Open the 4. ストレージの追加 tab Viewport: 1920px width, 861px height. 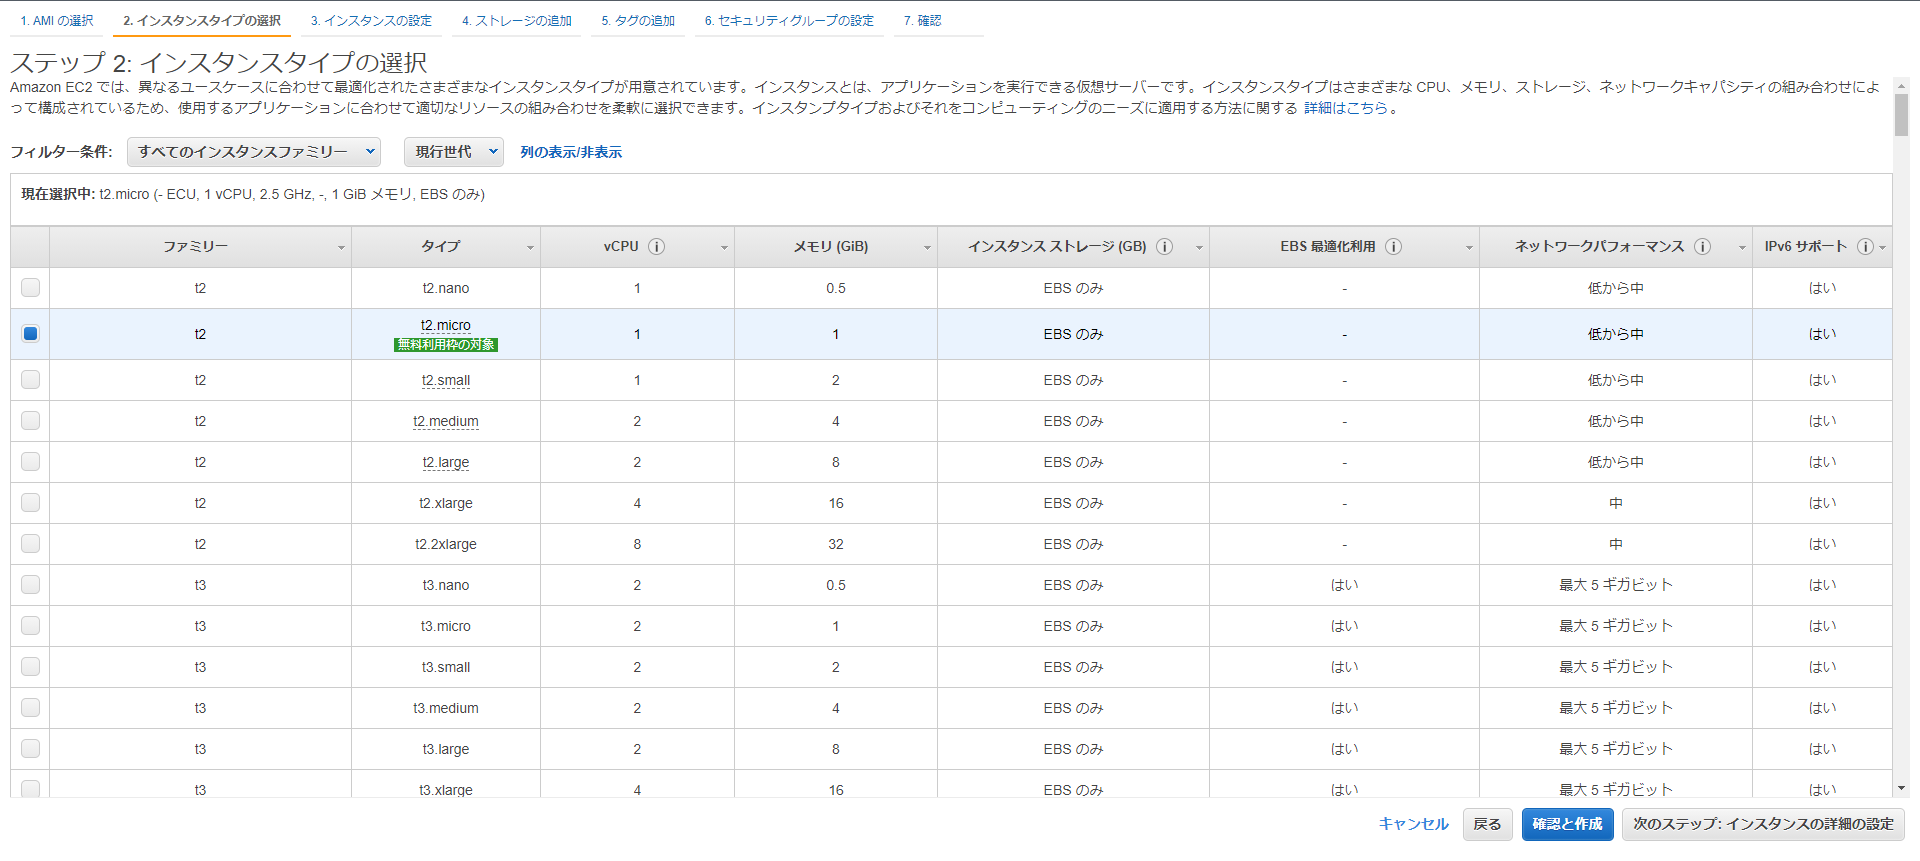pyautogui.click(x=517, y=21)
